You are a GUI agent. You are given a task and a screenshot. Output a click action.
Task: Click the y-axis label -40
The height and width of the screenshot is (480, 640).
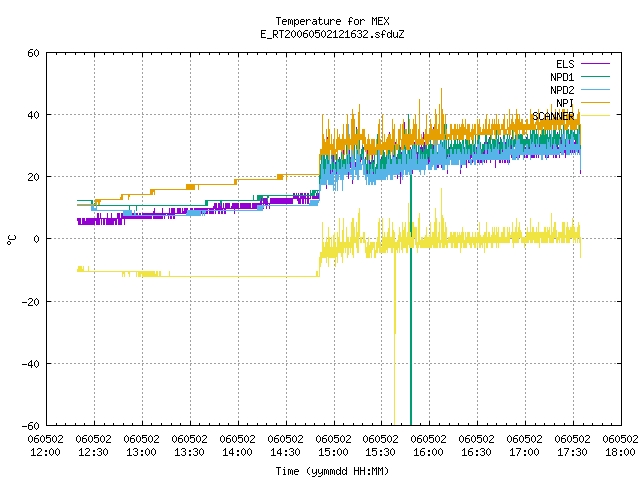coord(31,364)
